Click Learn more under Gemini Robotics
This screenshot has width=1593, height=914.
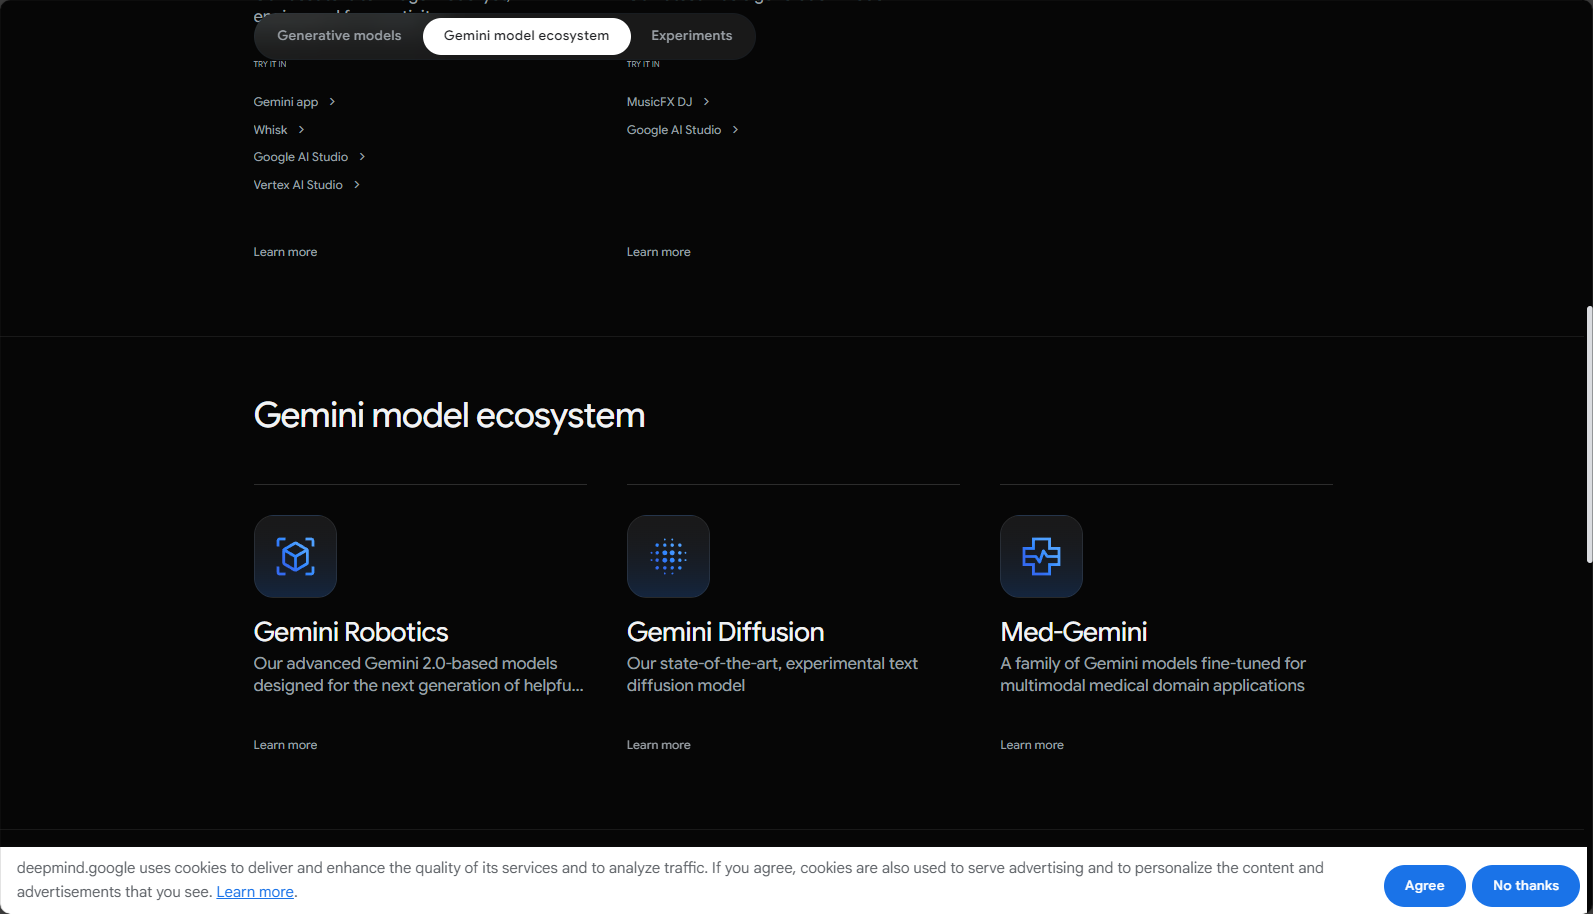click(x=285, y=745)
